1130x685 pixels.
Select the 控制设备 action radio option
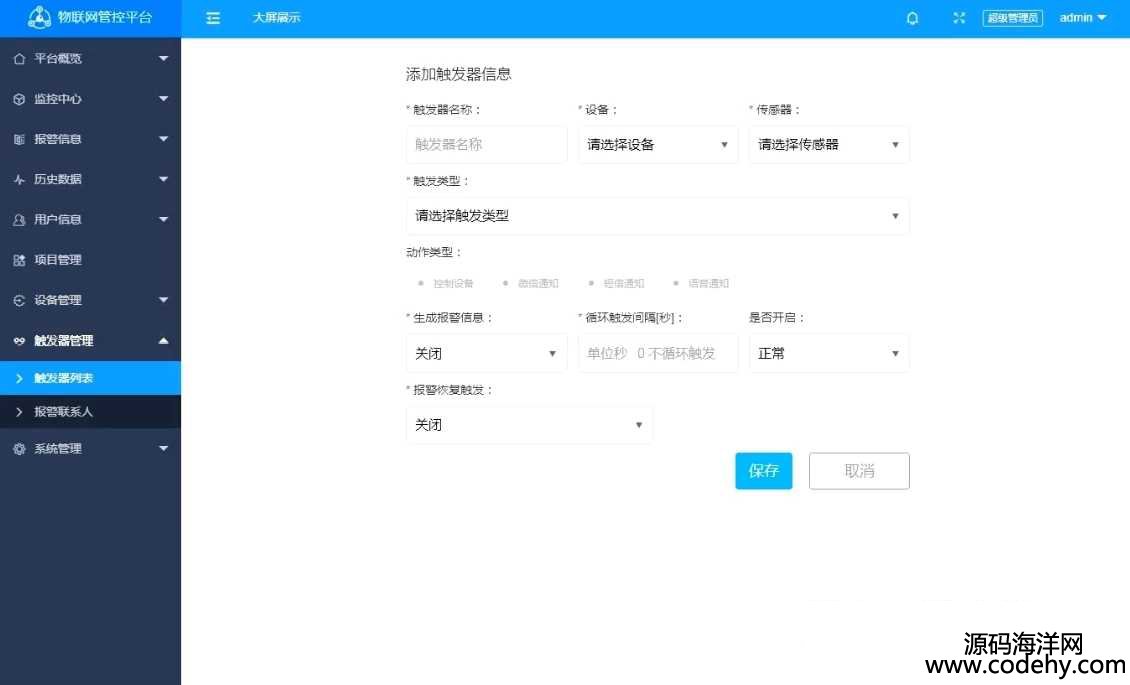click(446, 284)
